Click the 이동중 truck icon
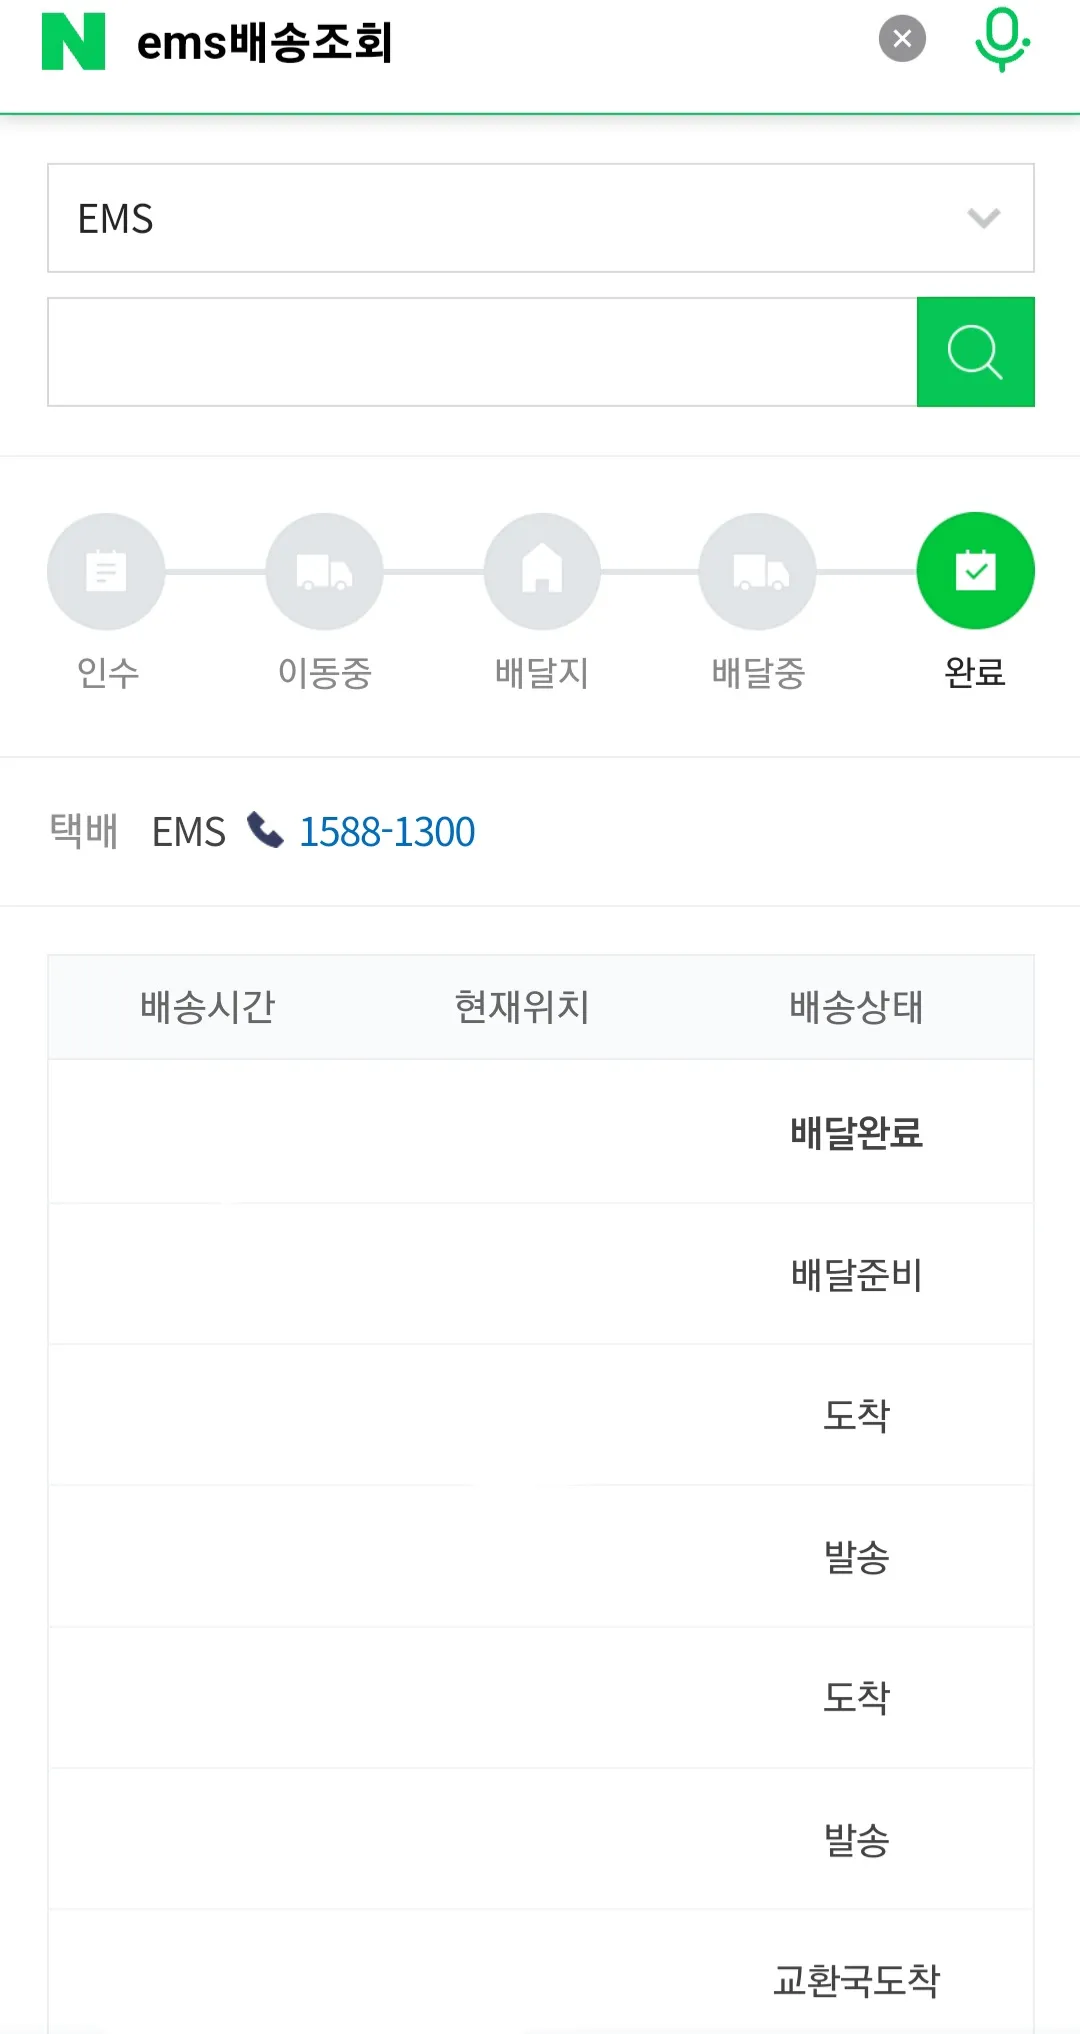The image size is (1080, 2034). [x=324, y=570]
